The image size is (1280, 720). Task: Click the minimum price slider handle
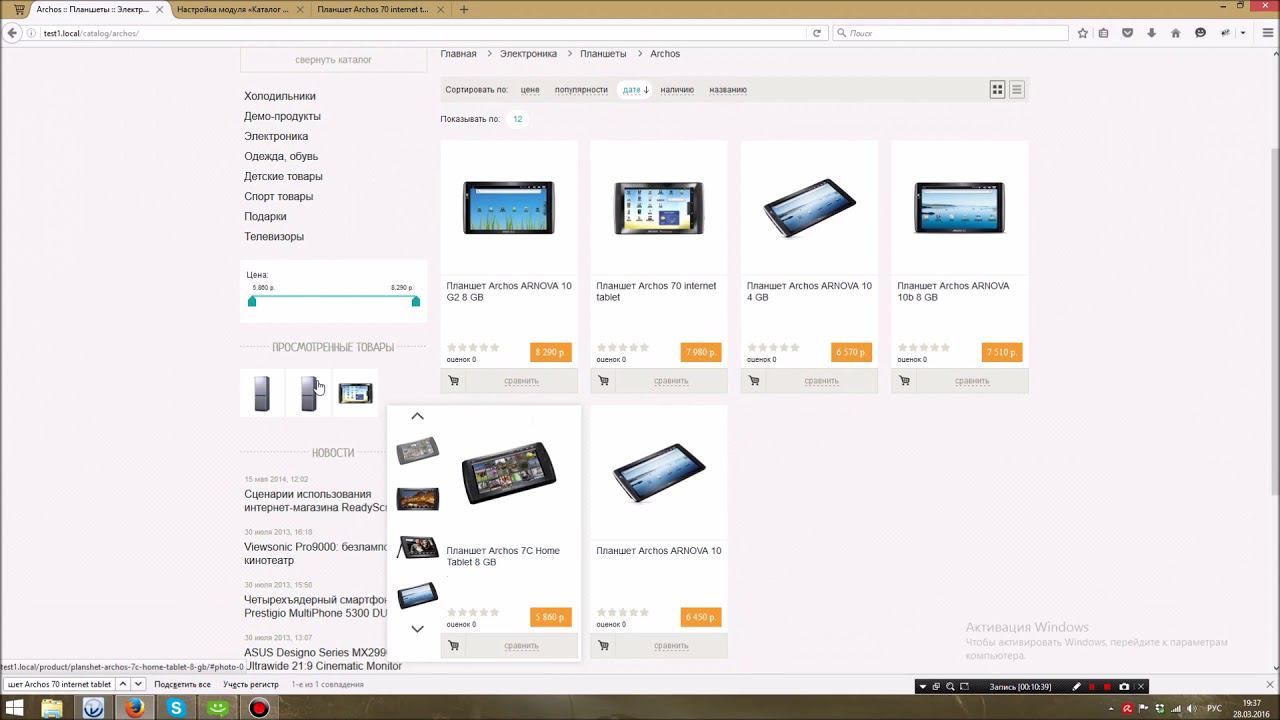click(x=252, y=301)
